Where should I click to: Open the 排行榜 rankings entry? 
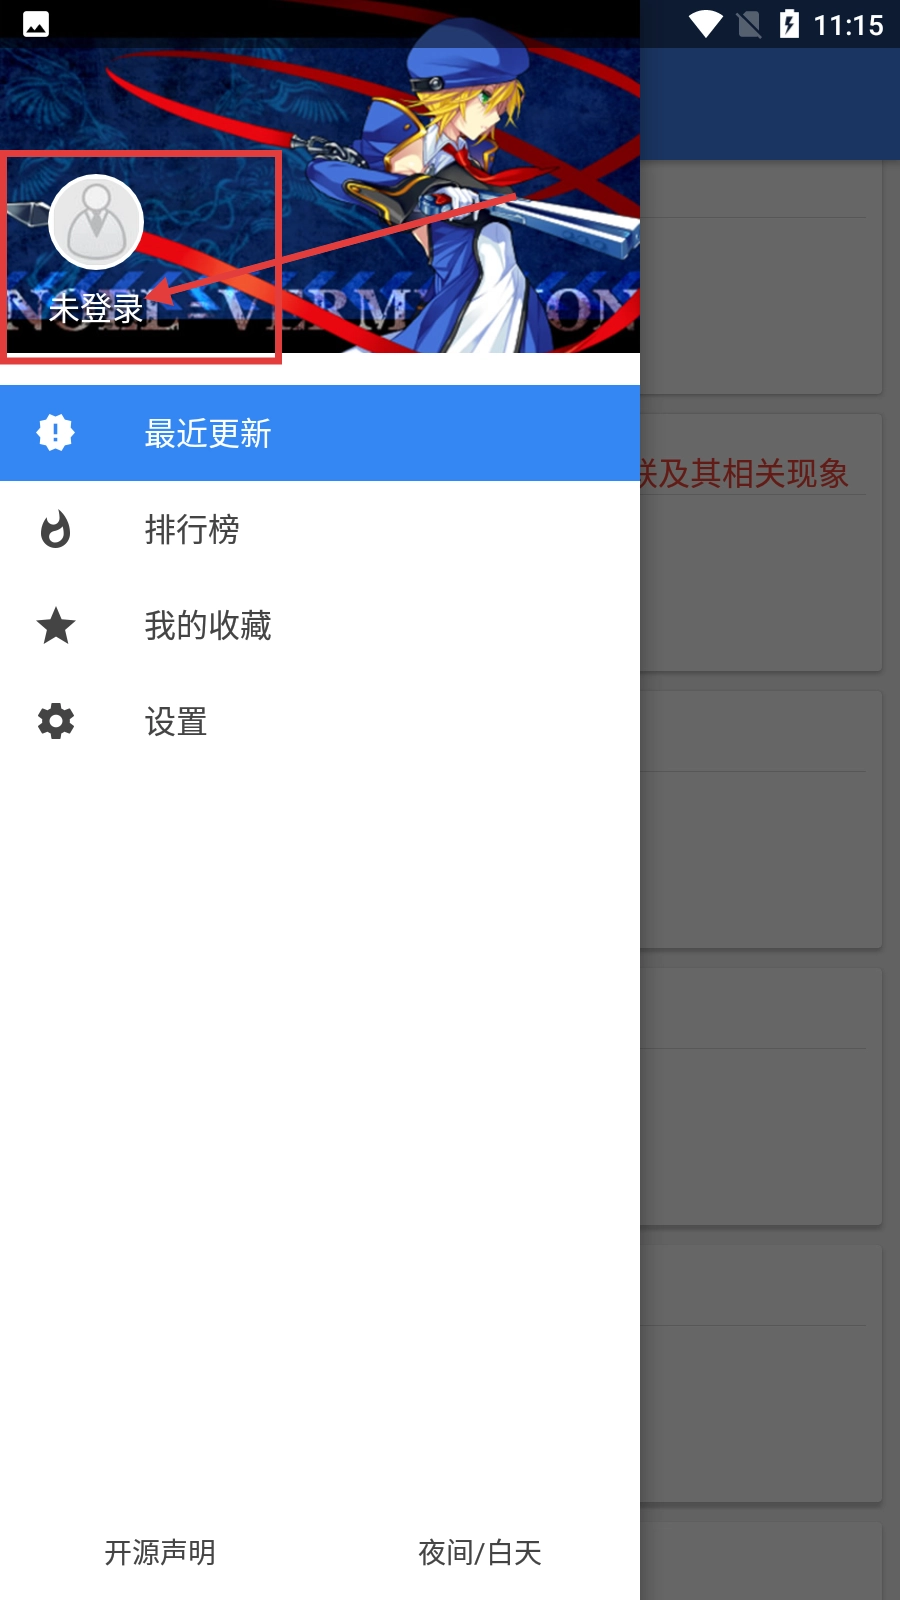coord(320,529)
